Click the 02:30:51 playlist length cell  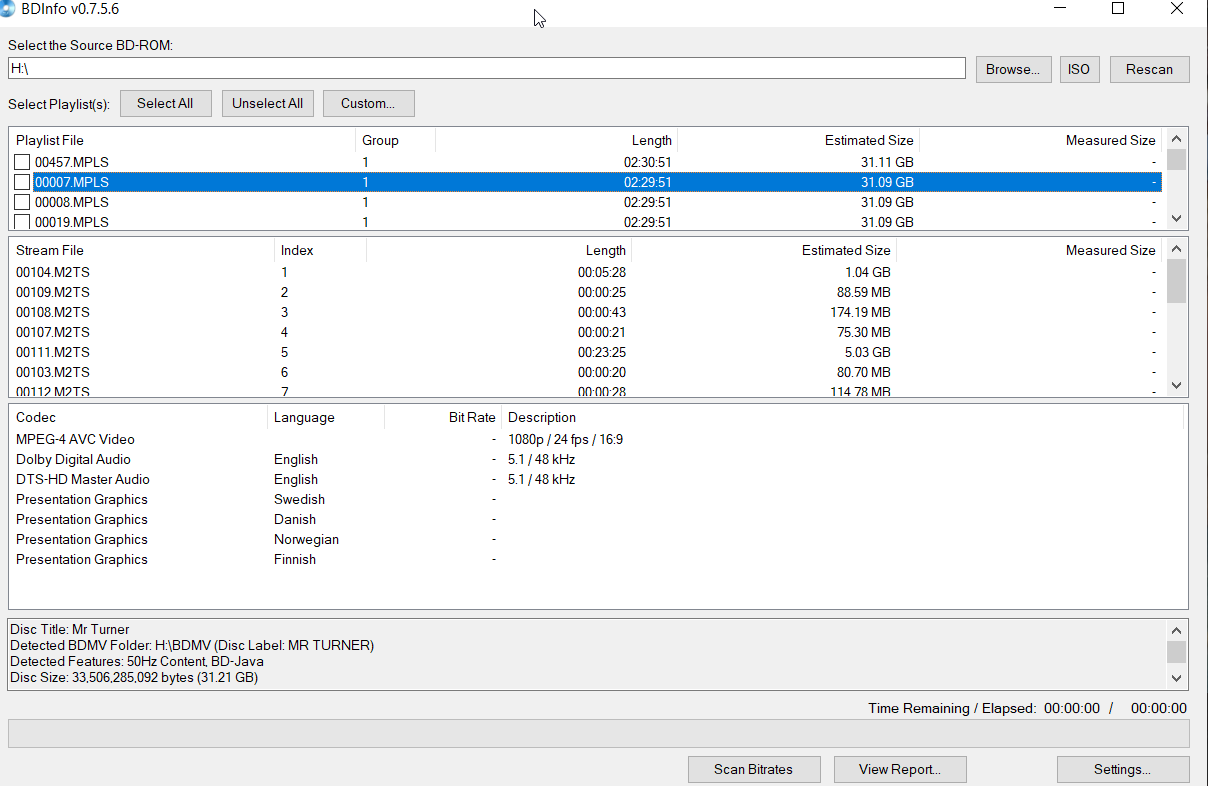(648, 162)
